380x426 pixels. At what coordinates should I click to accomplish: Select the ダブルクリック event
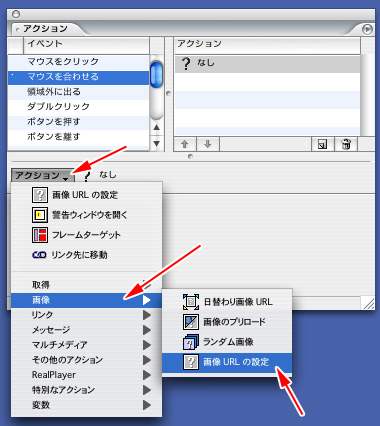click(x=78, y=107)
